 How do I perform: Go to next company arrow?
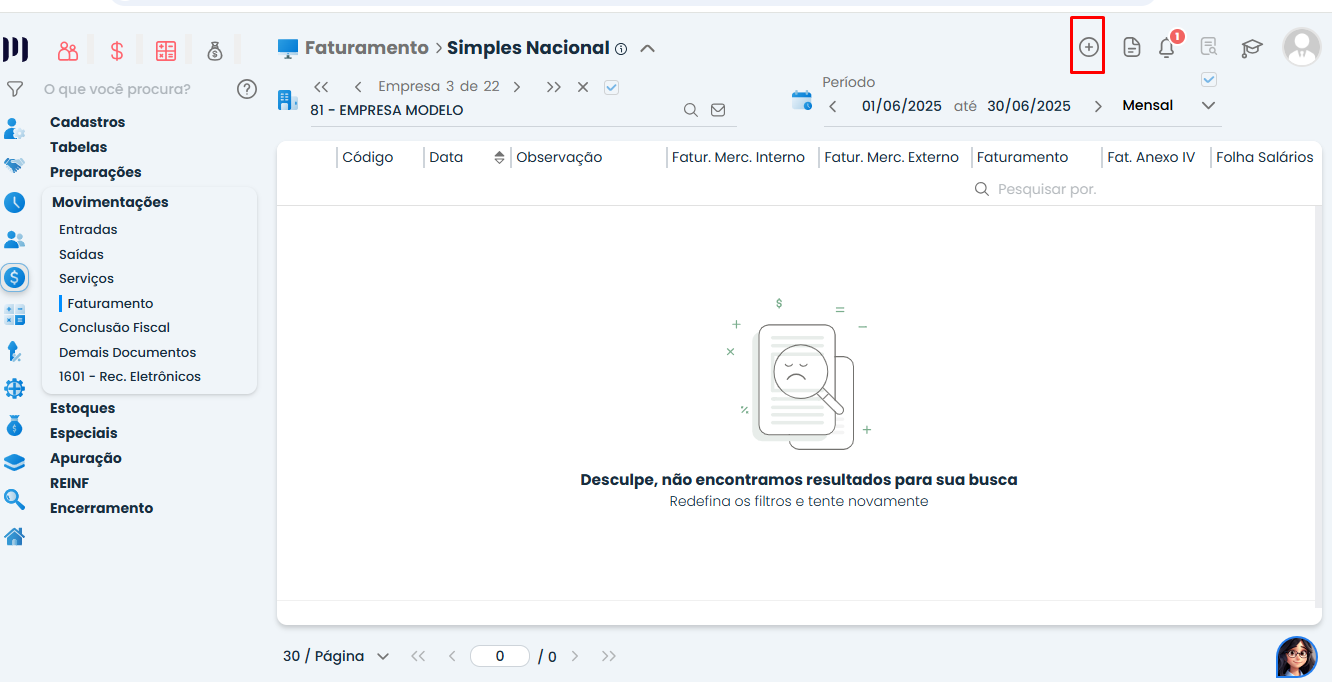coord(517,87)
